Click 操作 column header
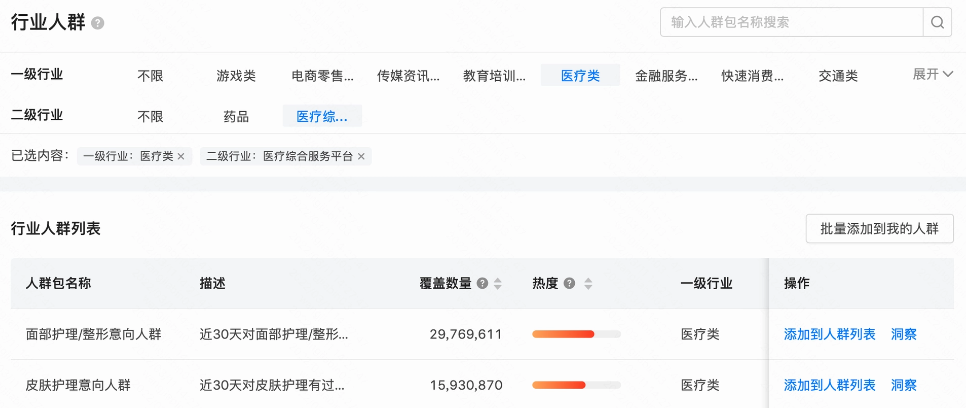Screen dimensions: 966x408 tap(797, 284)
